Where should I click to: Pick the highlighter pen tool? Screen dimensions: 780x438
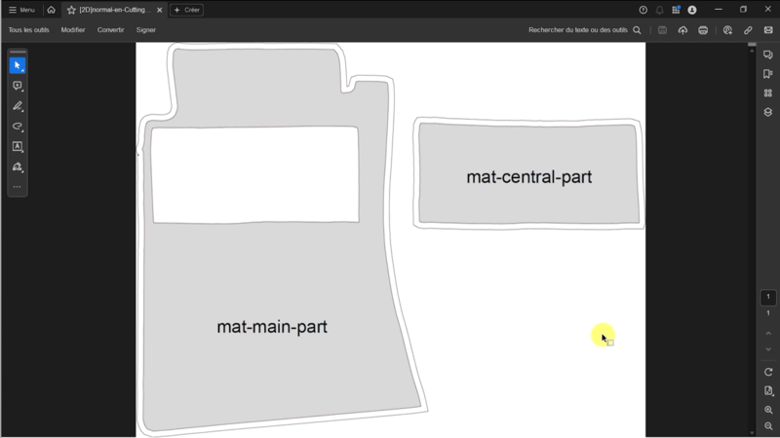click(17, 106)
